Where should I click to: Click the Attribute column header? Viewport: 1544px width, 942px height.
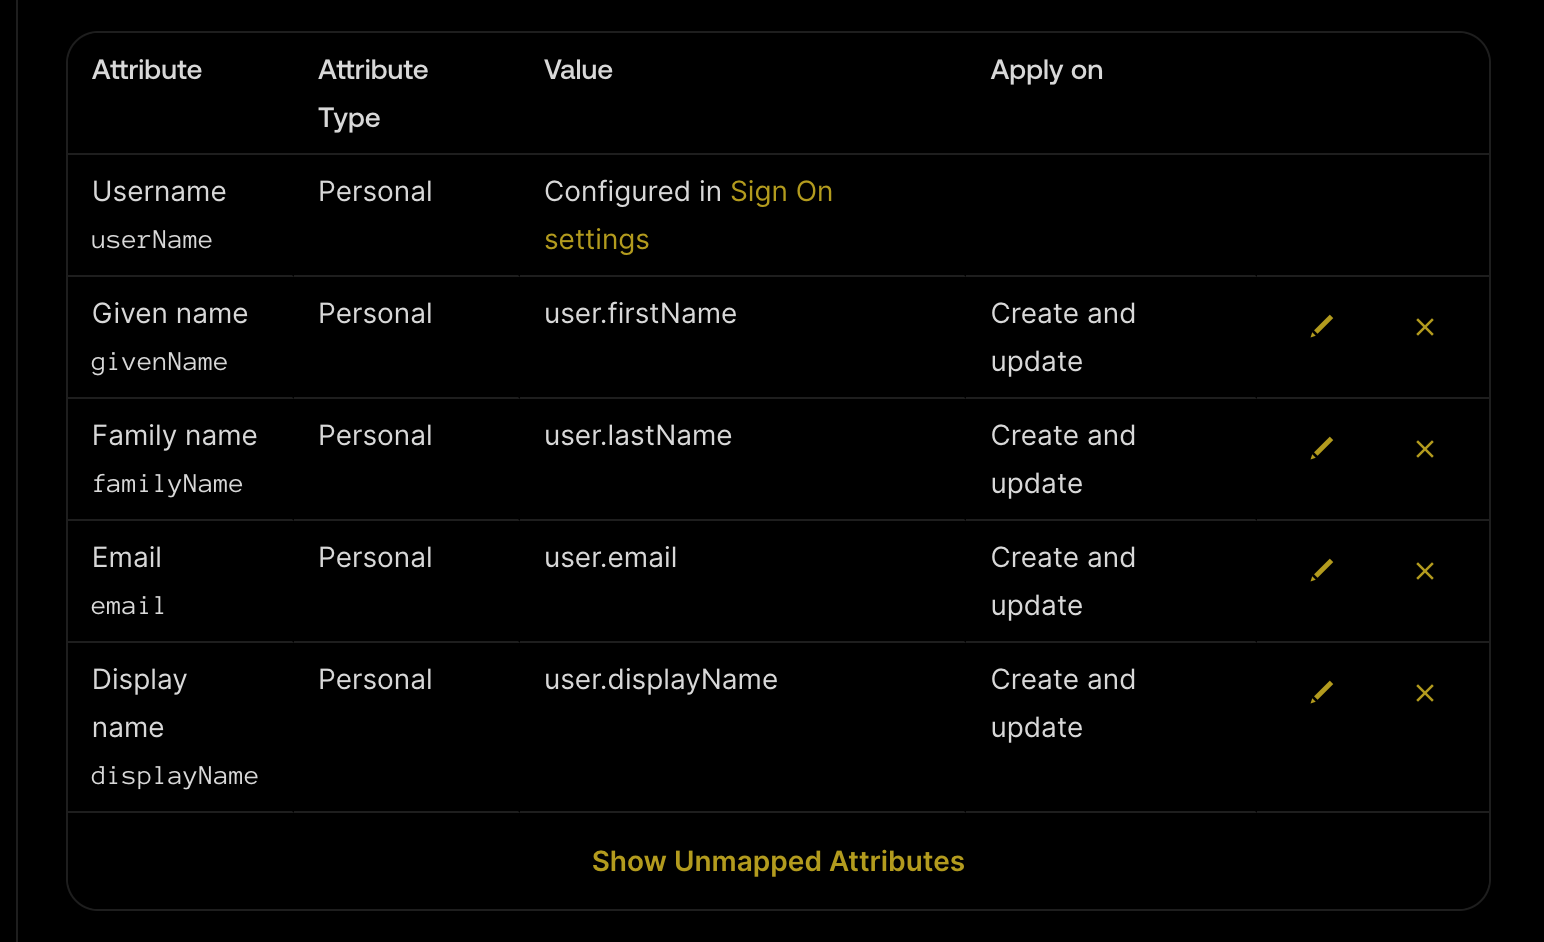(x=147, y=70)
